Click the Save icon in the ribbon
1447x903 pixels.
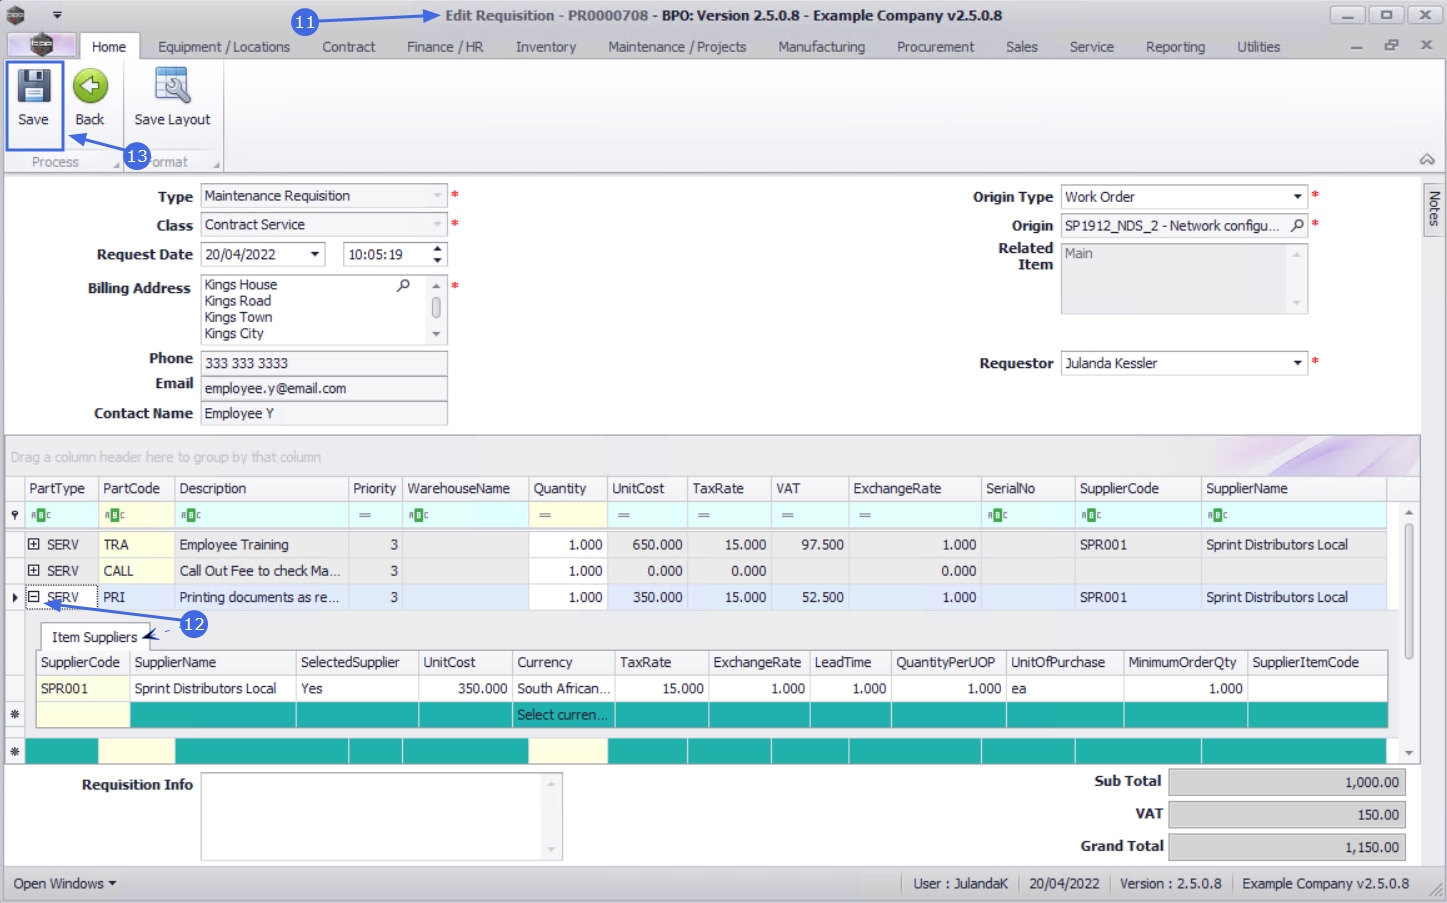33,88
